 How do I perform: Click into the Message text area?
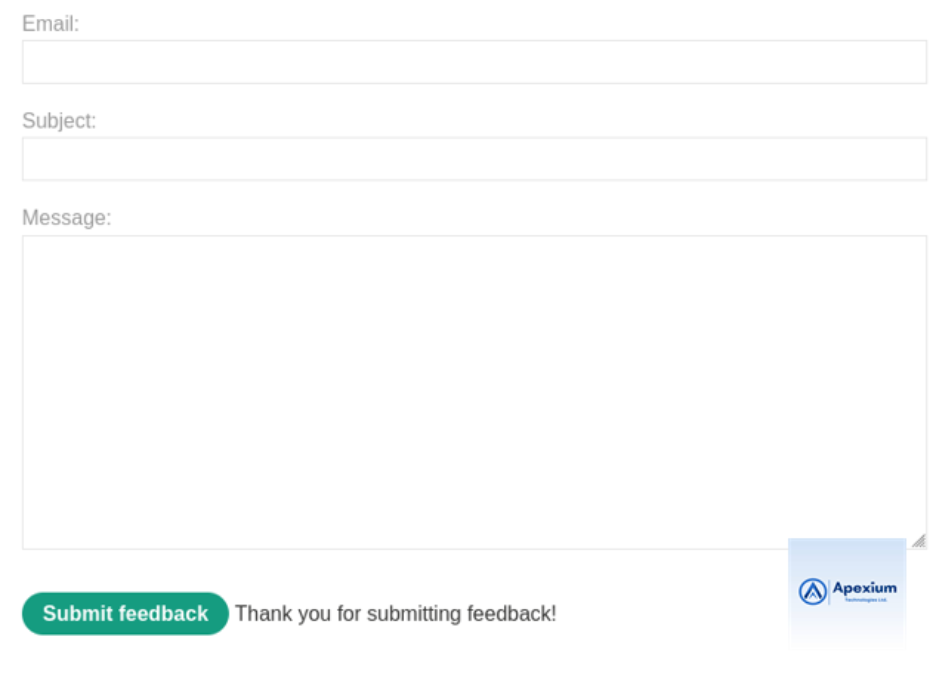[x=474, y=392]
